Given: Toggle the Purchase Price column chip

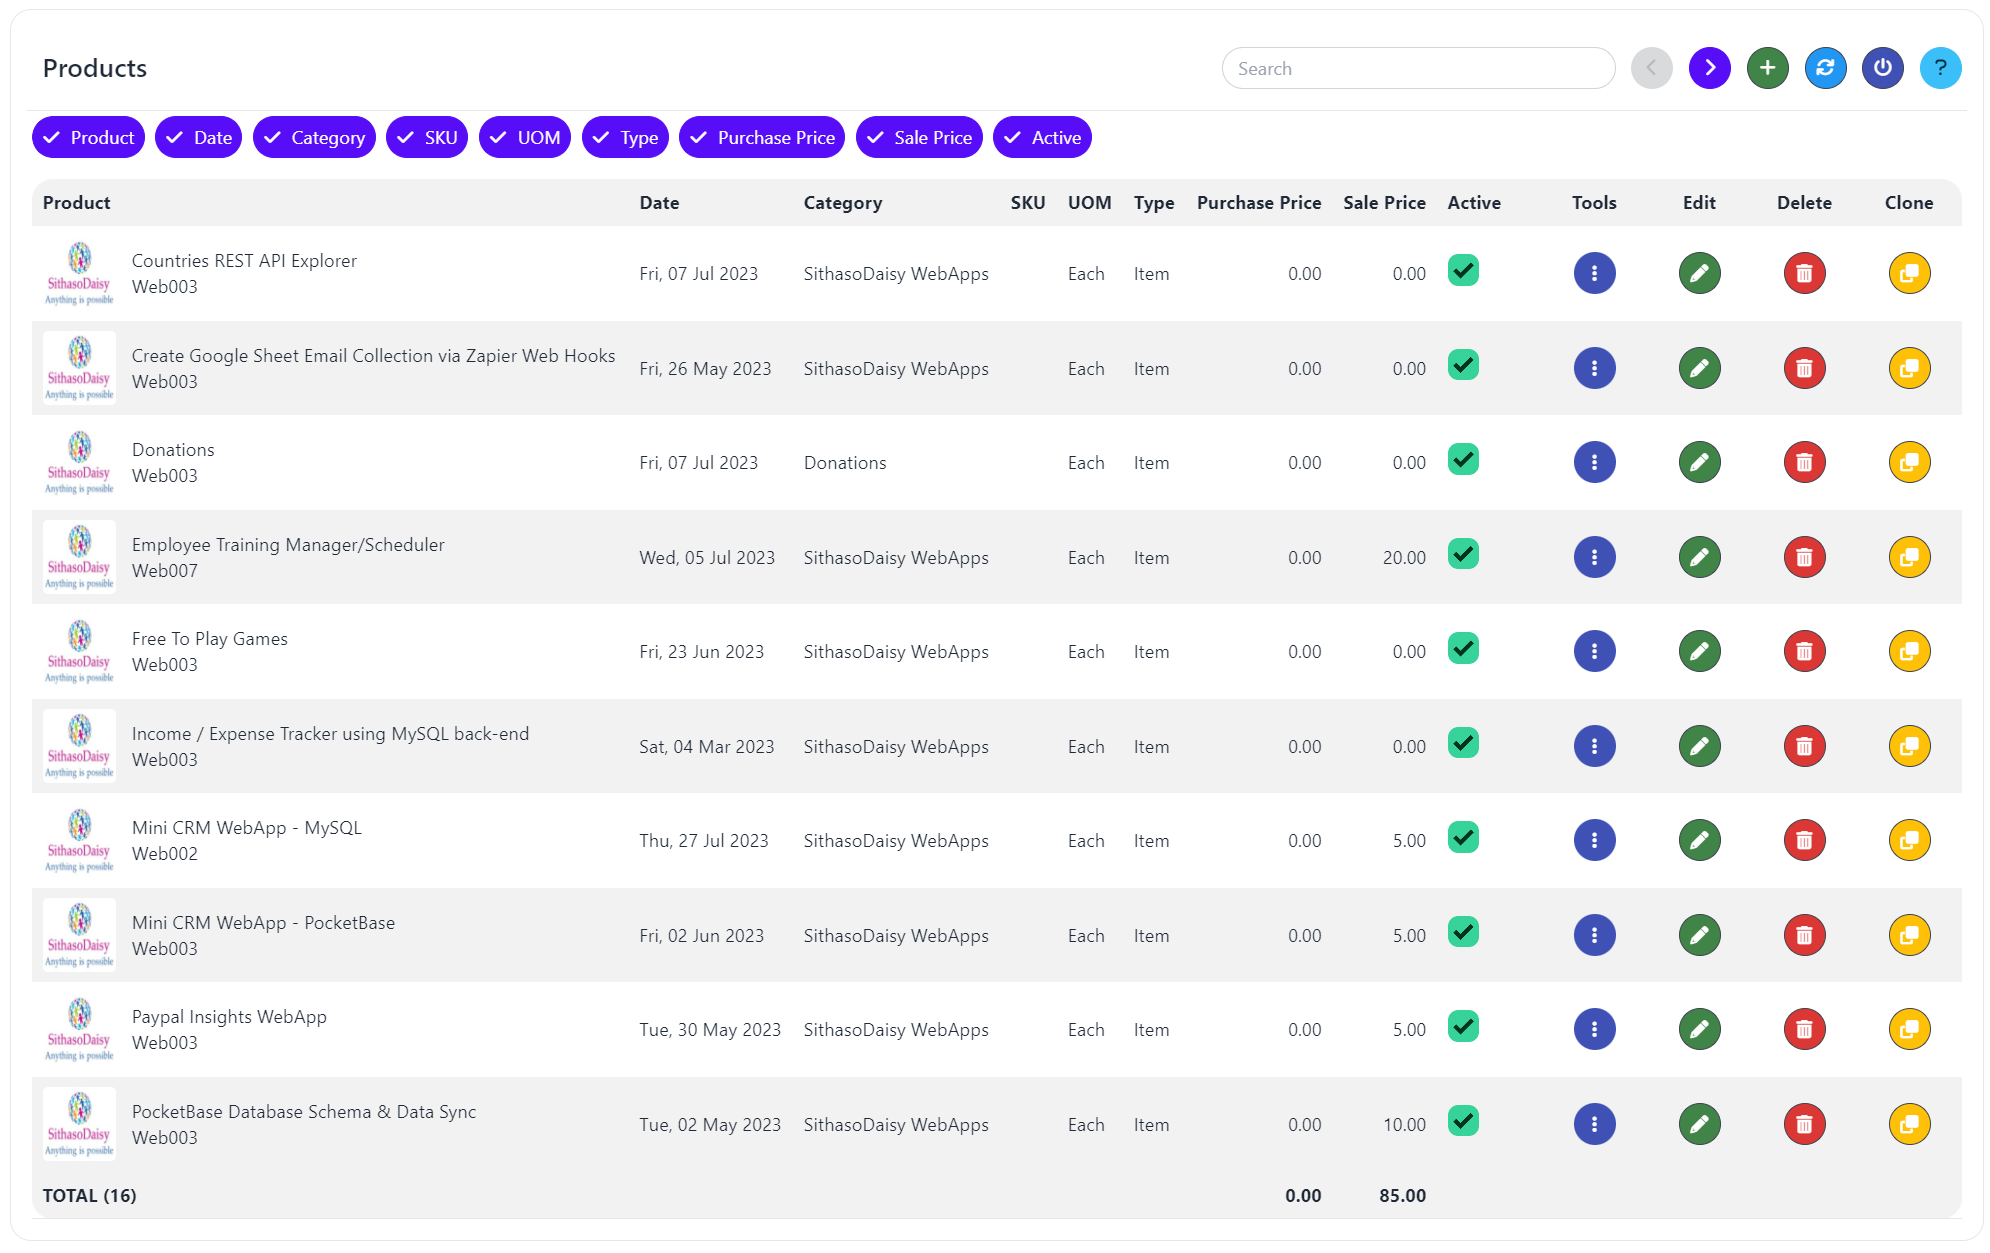Looking at the screenshot, I should click(762, 138).
